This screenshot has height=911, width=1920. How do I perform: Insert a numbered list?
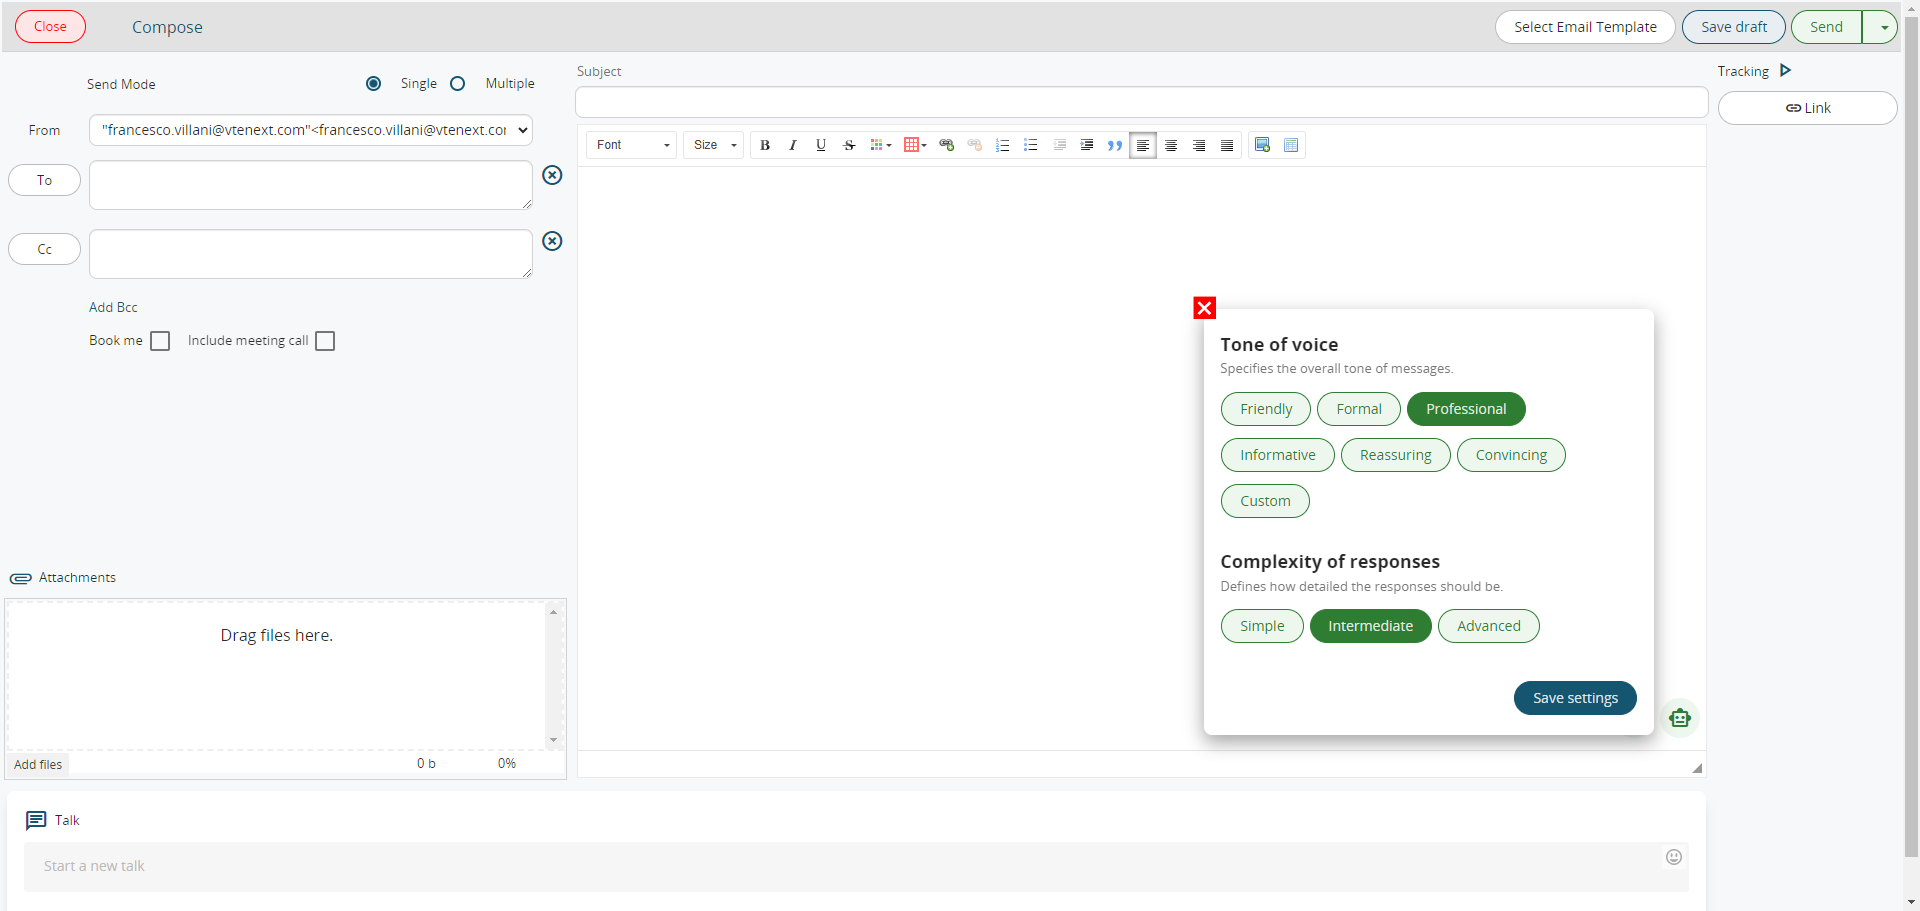[x=1003, y=145]
